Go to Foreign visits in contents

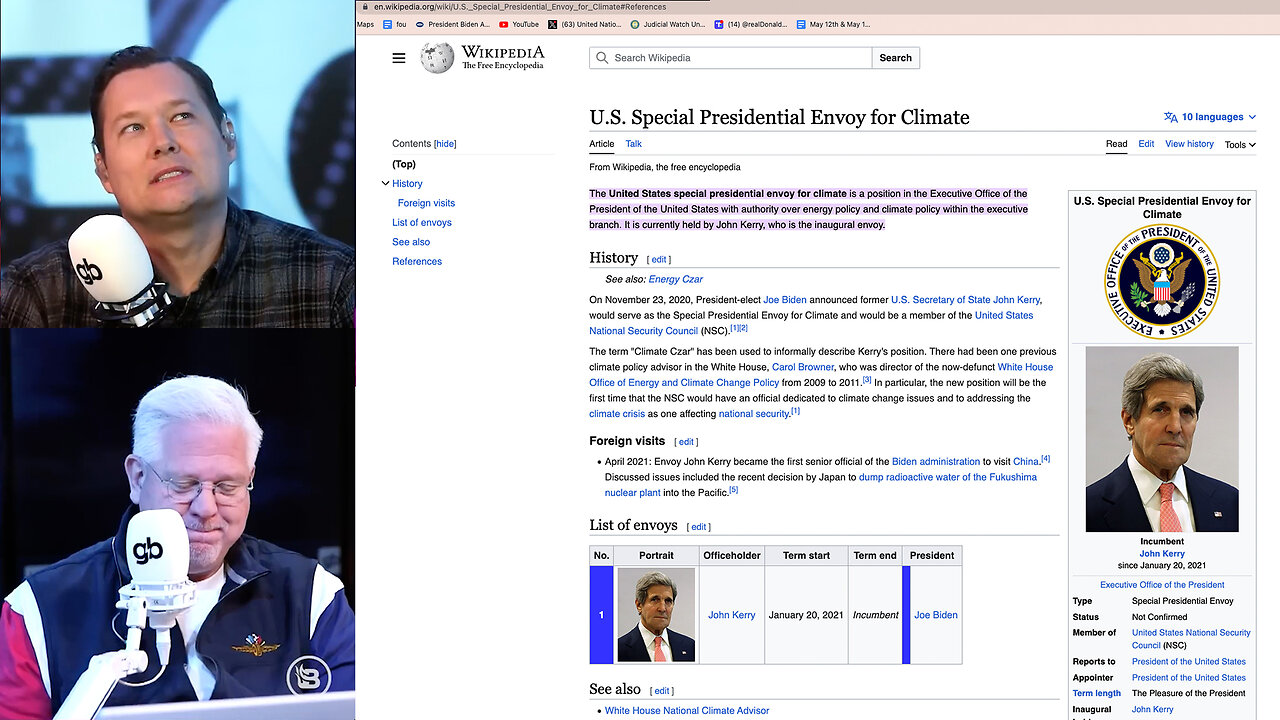pos(426,203)
